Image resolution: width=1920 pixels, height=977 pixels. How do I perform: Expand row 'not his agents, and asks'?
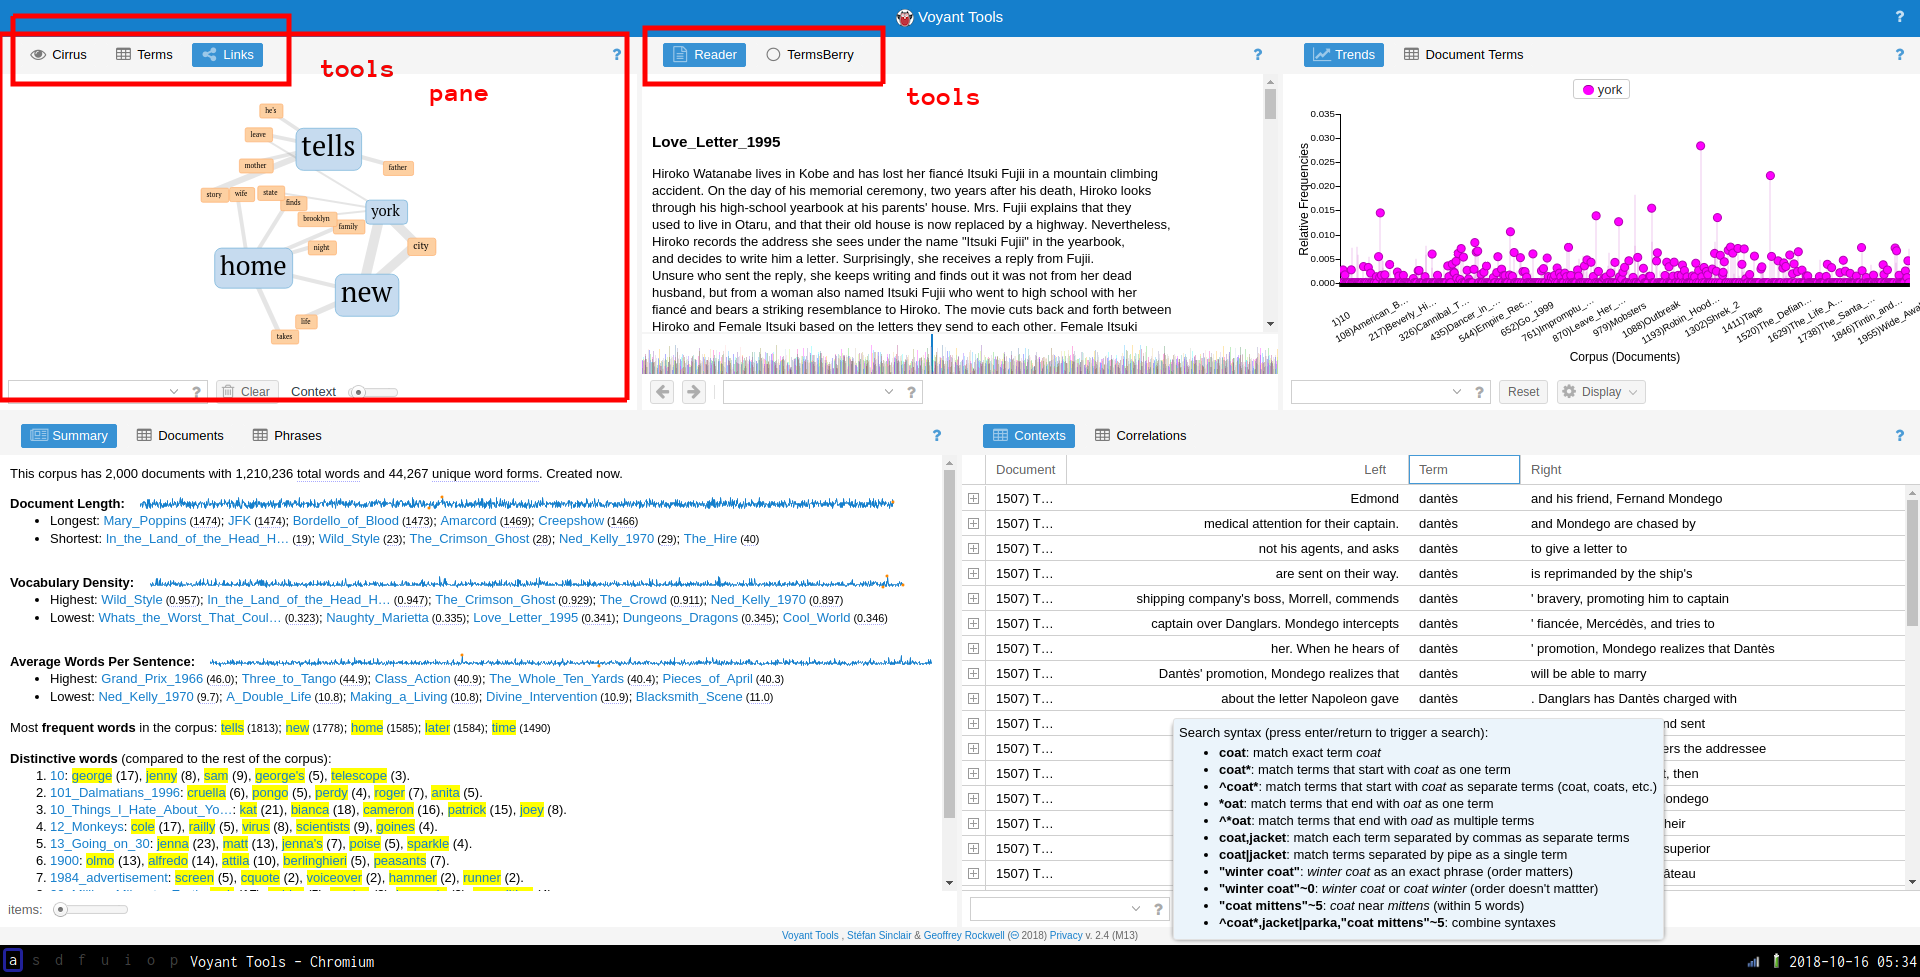coord(973,549)
